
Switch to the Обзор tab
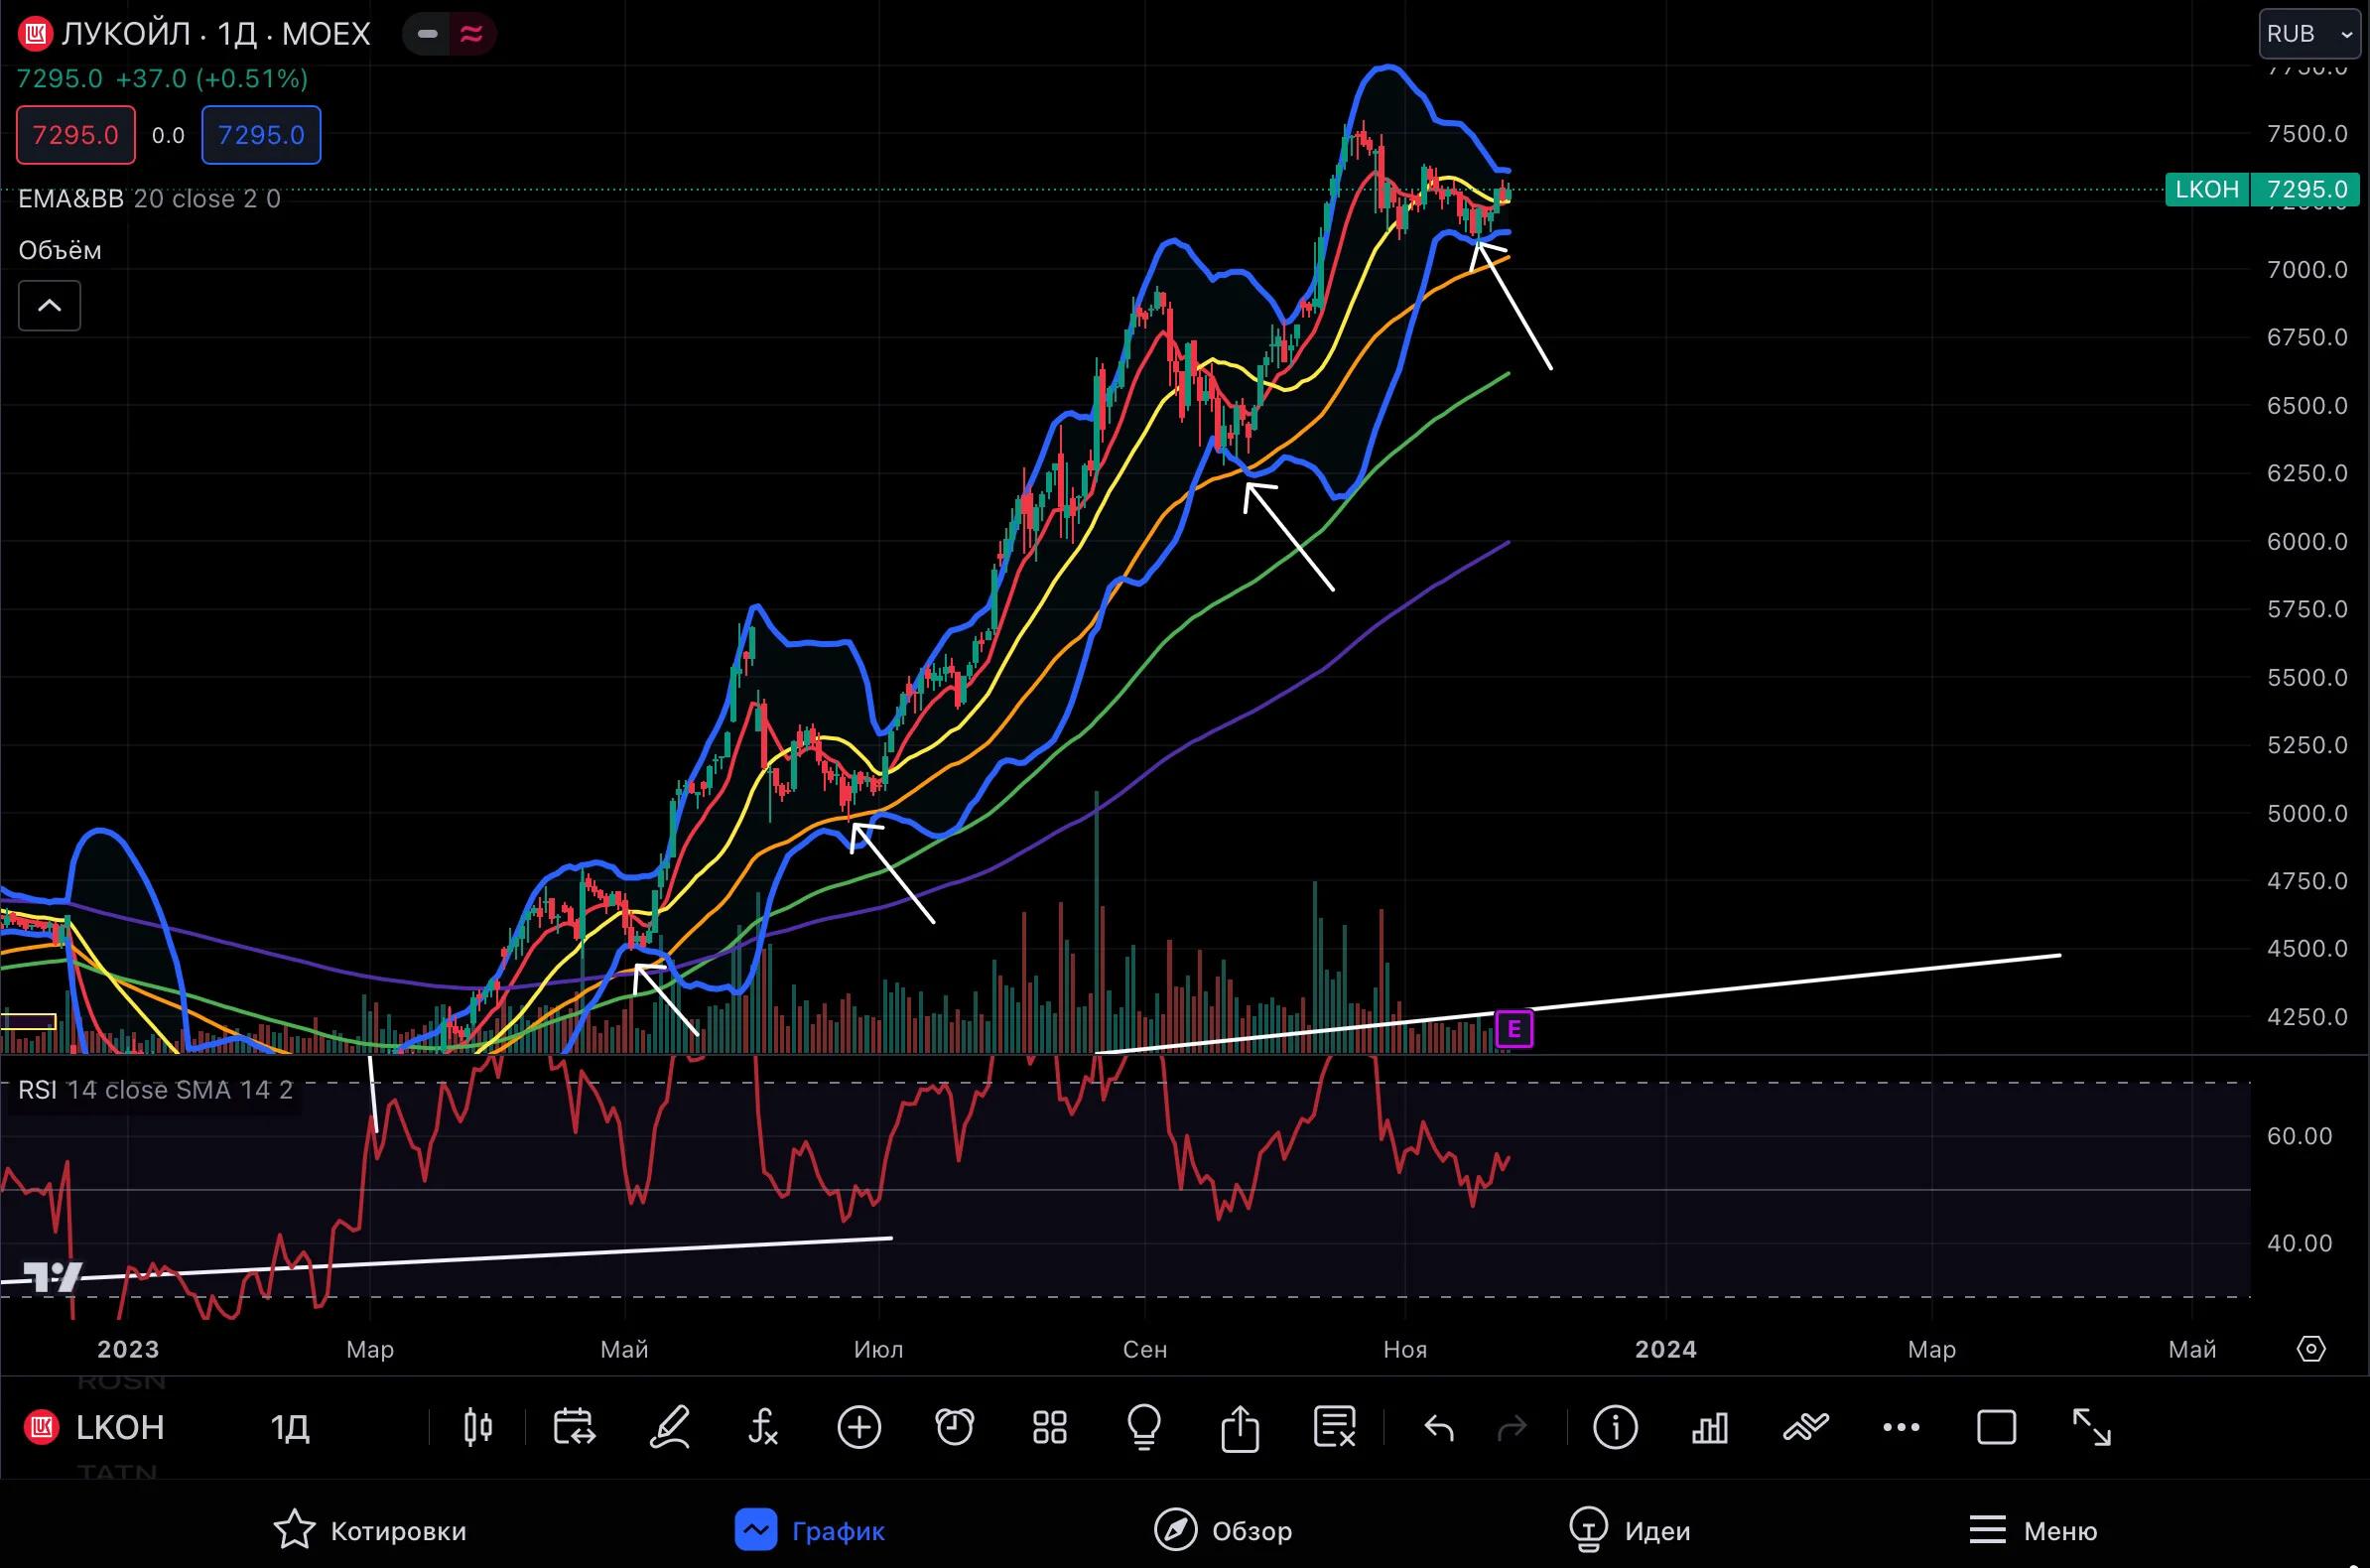click(1223, 1530)
